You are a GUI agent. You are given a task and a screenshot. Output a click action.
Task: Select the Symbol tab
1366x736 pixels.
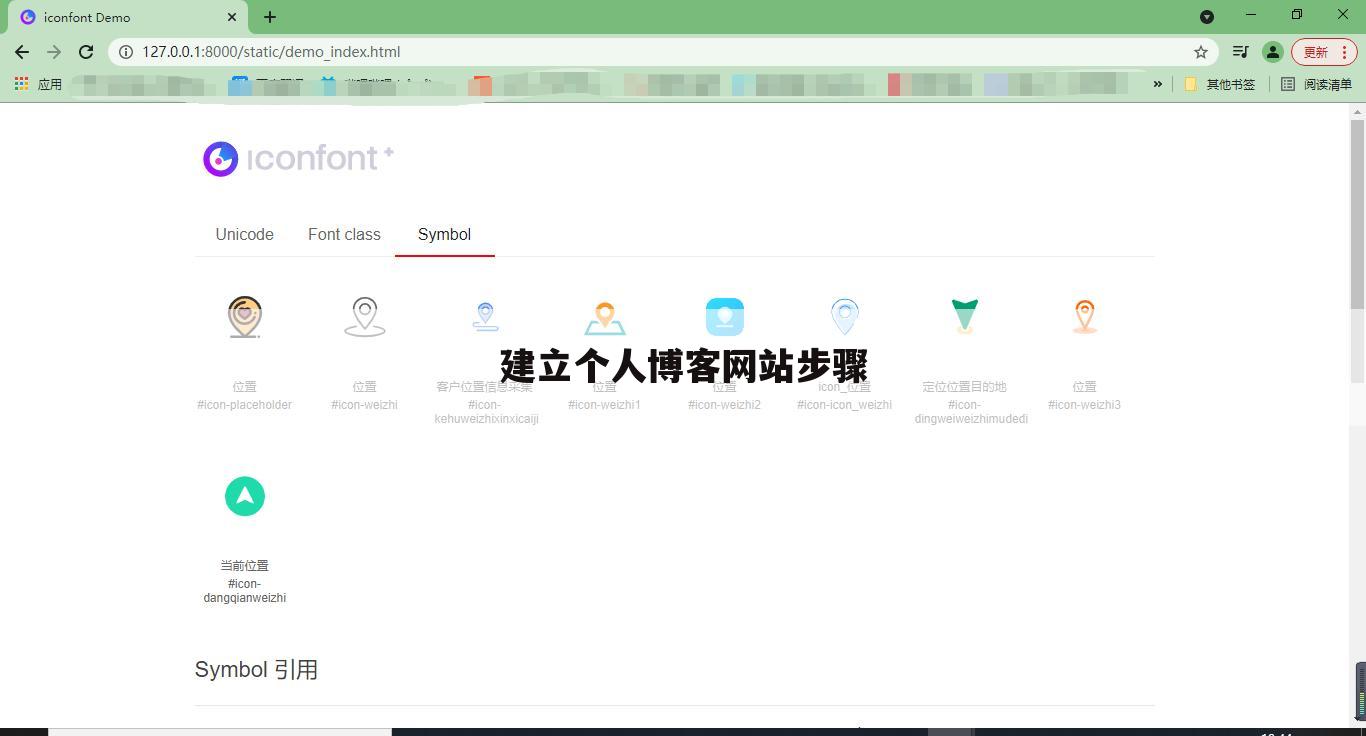[444, 234]
